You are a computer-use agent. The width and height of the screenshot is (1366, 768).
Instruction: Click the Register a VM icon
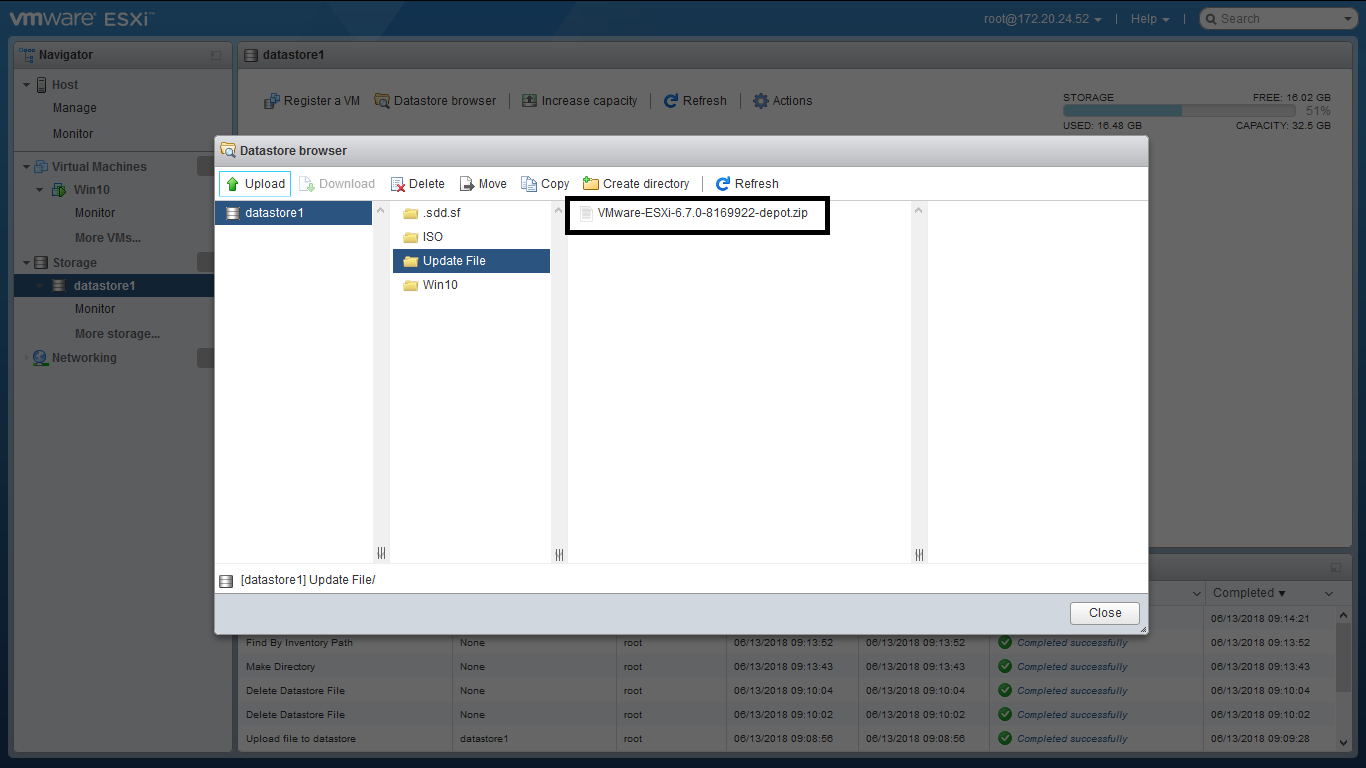click(x=271, y=101)
